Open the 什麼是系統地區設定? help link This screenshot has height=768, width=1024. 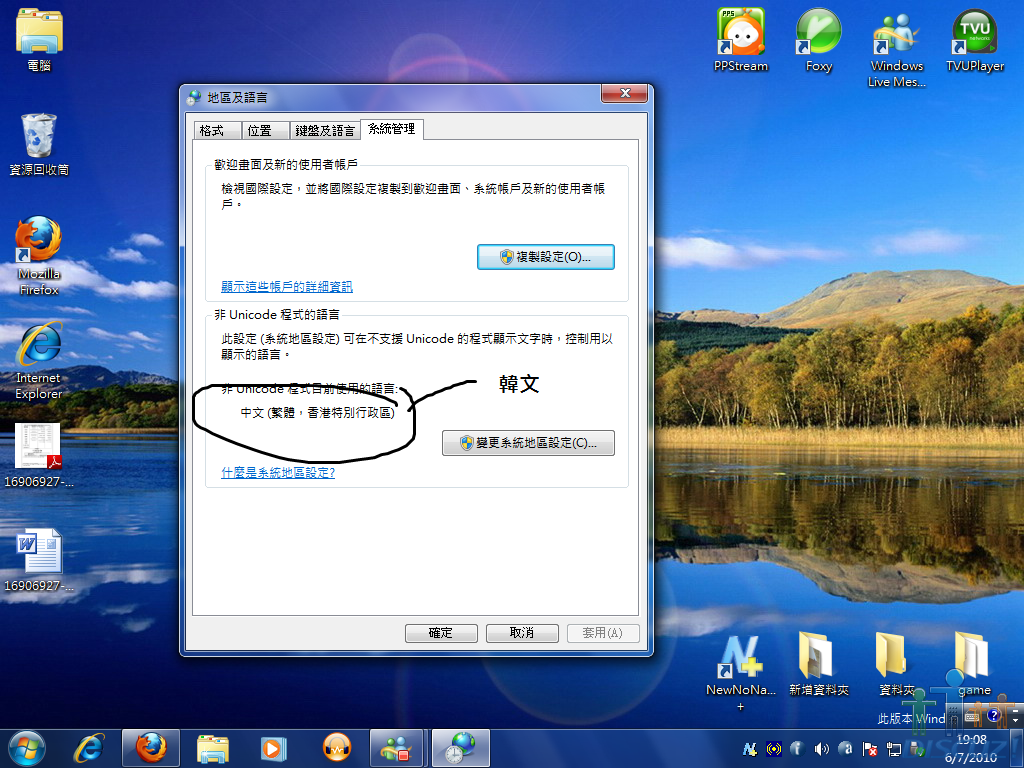(278, 472)
